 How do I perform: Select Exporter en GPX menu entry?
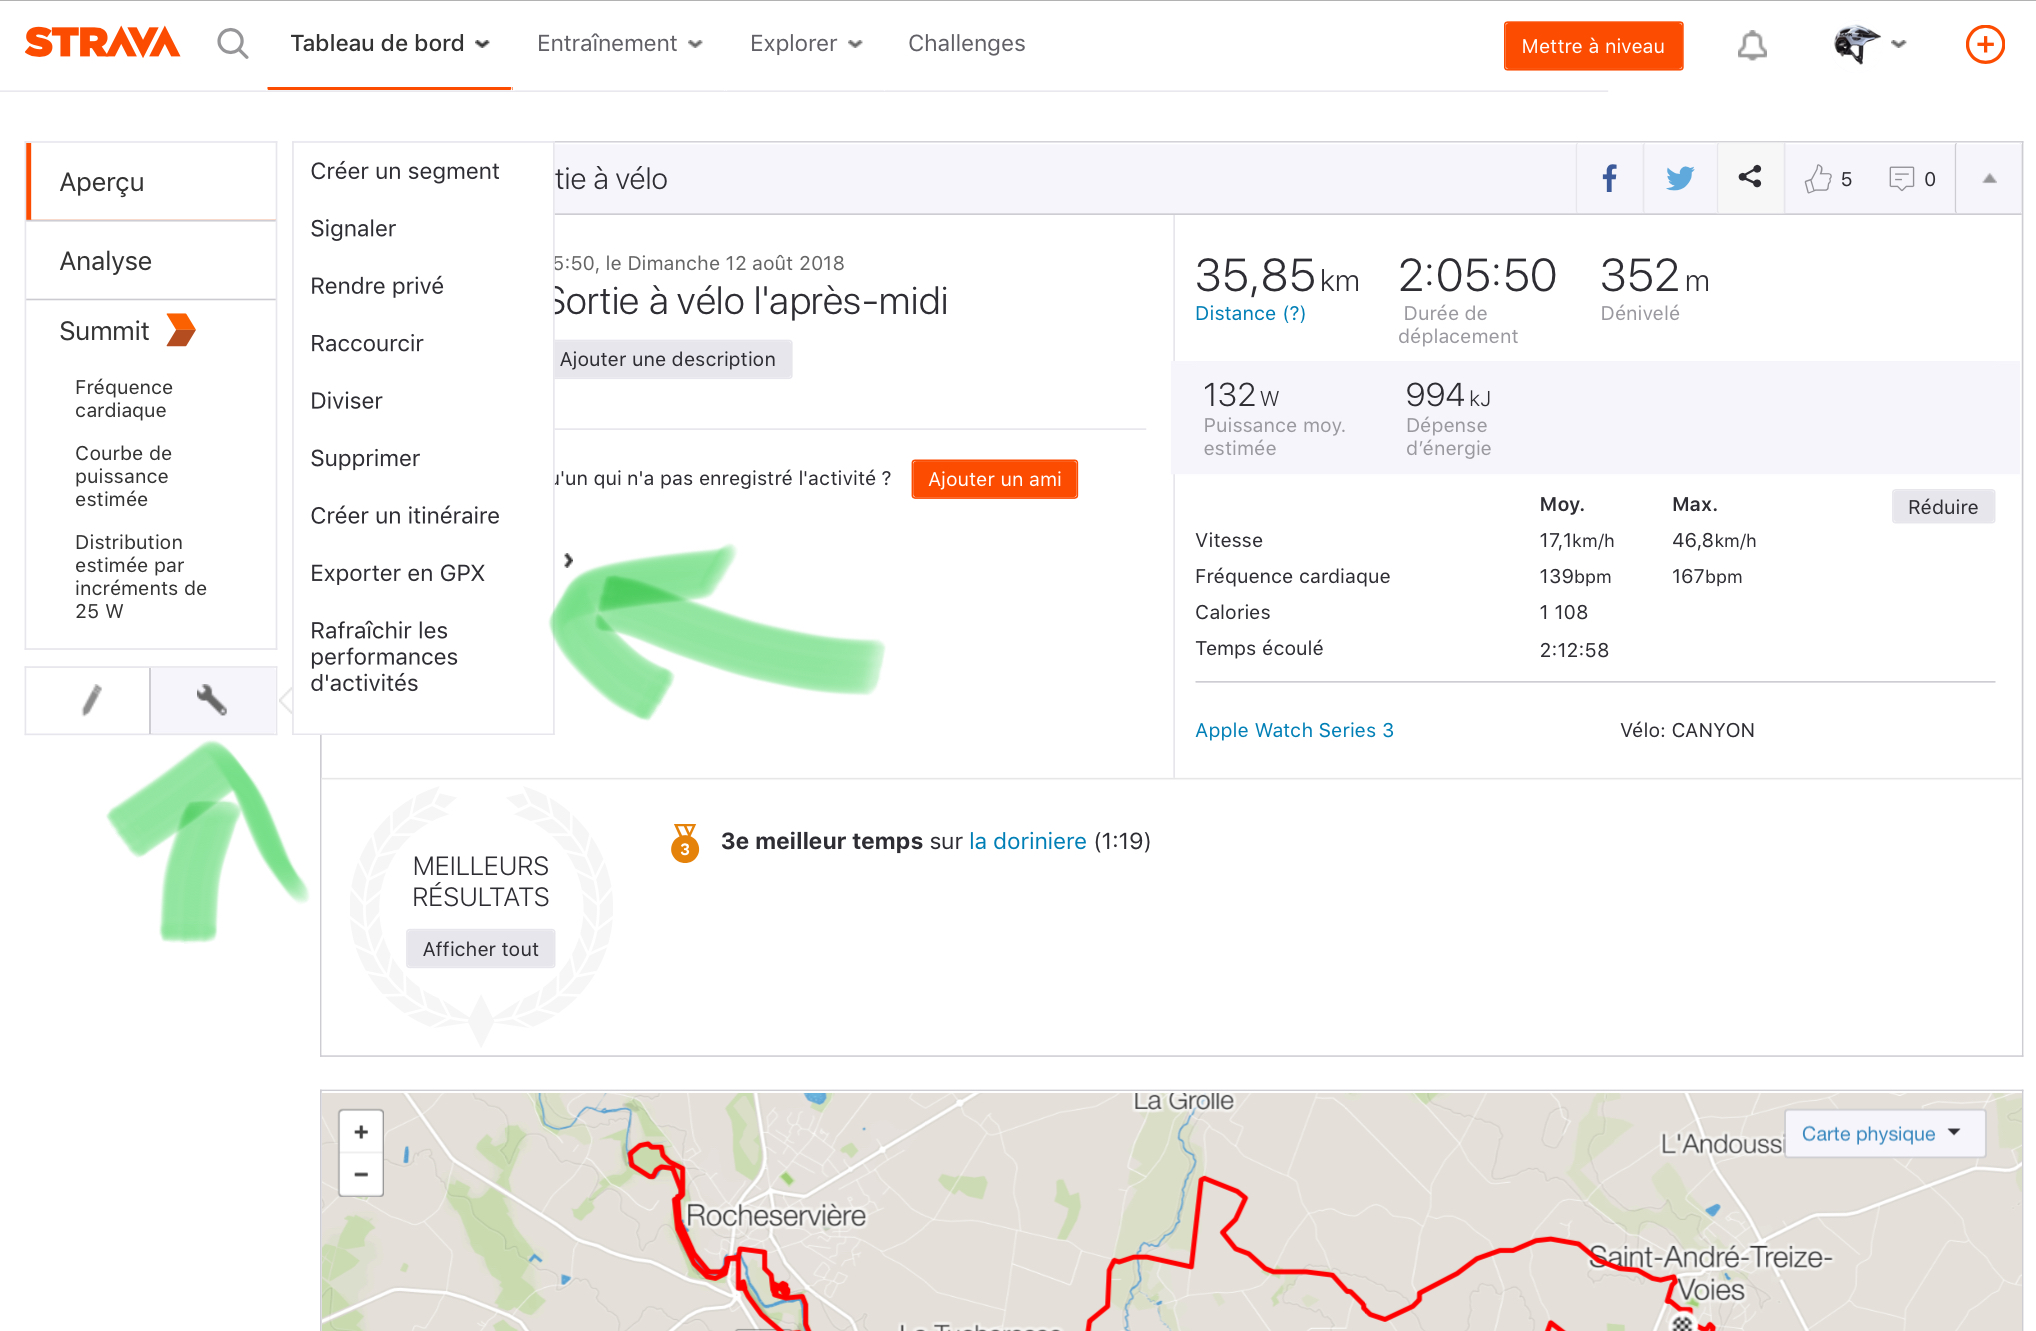tap(397, 573)
